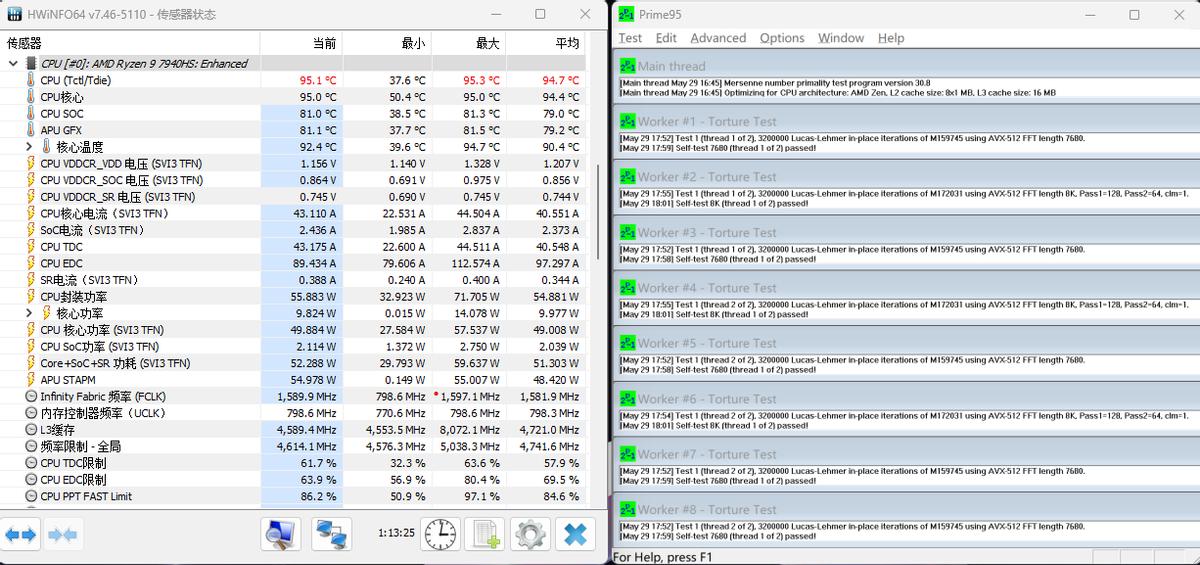This screenshot has height=565, width=1200.
Task: Click the lightning icon beside CPU TDC
Action: [30, 246]
